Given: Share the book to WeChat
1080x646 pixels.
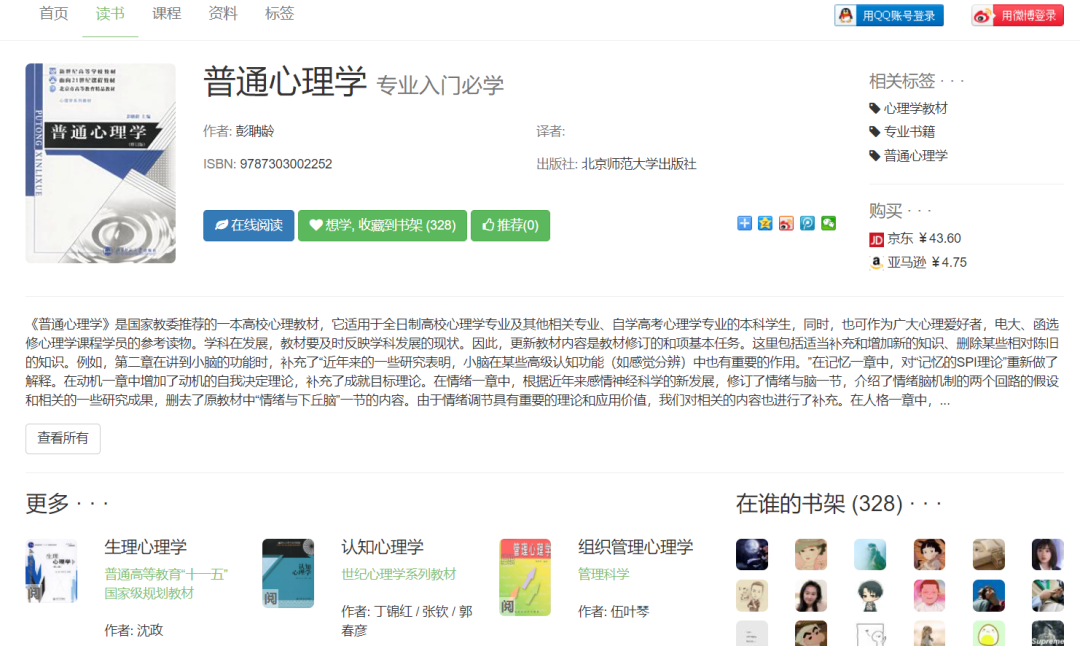Looking at the screenshot, I should (828, 224).
